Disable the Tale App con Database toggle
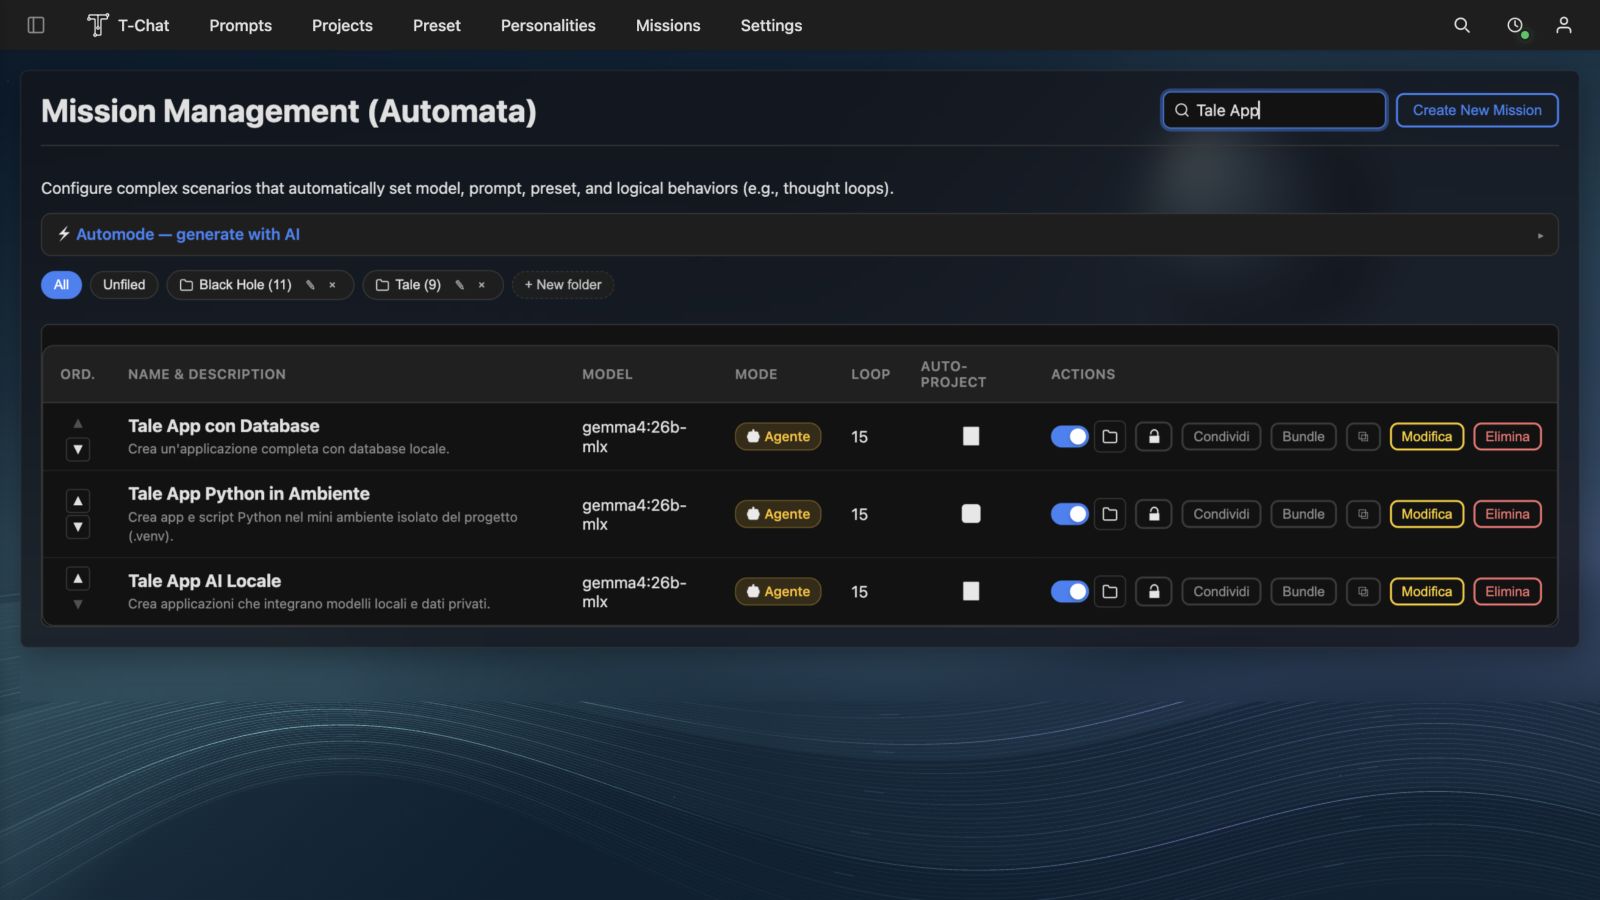The width and height of the screenshot is (1600, 900). point(1069,436)
